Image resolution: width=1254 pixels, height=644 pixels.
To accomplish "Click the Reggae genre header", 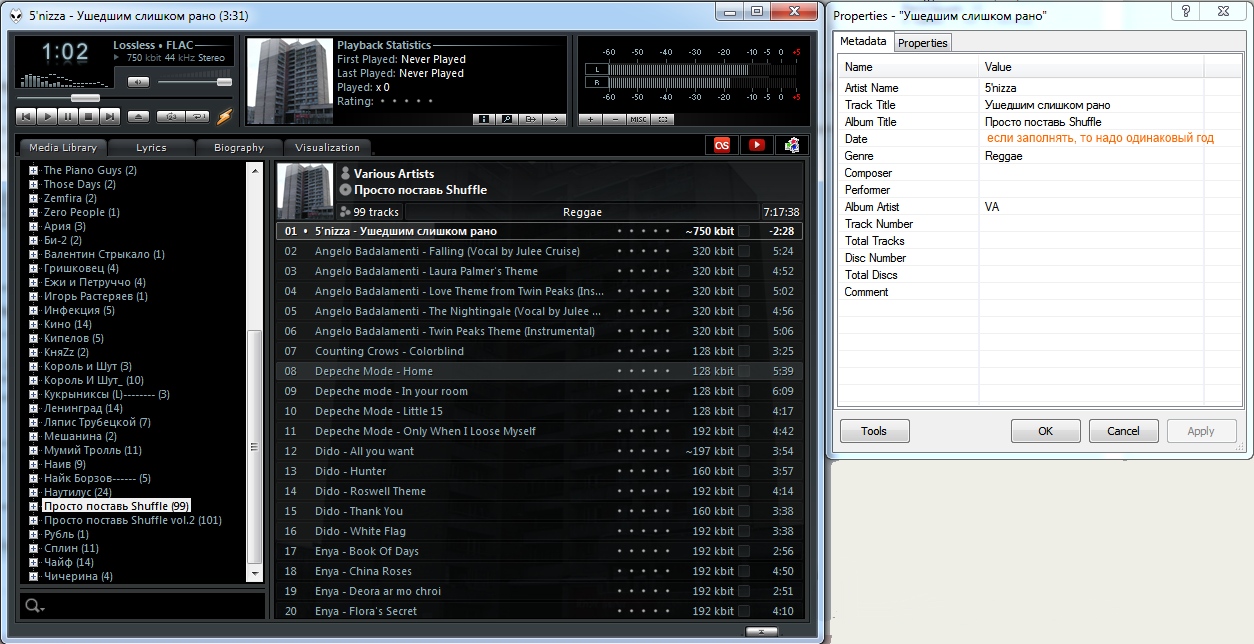I will click(x=582, y=212).
